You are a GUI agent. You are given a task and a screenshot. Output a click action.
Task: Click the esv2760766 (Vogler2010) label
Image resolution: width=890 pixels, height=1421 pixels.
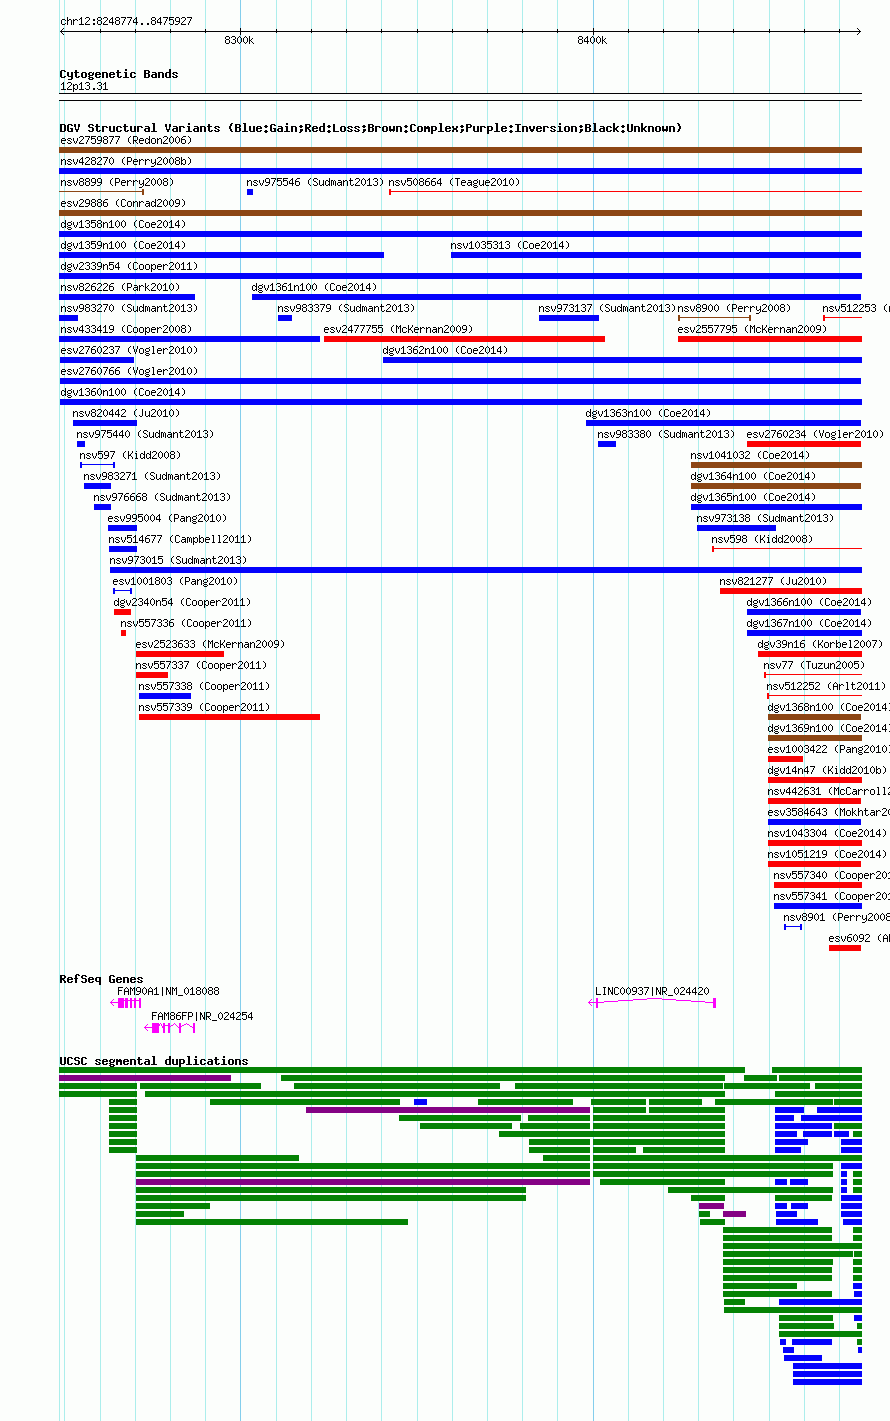pyautogui.click(x=128, y=371)
